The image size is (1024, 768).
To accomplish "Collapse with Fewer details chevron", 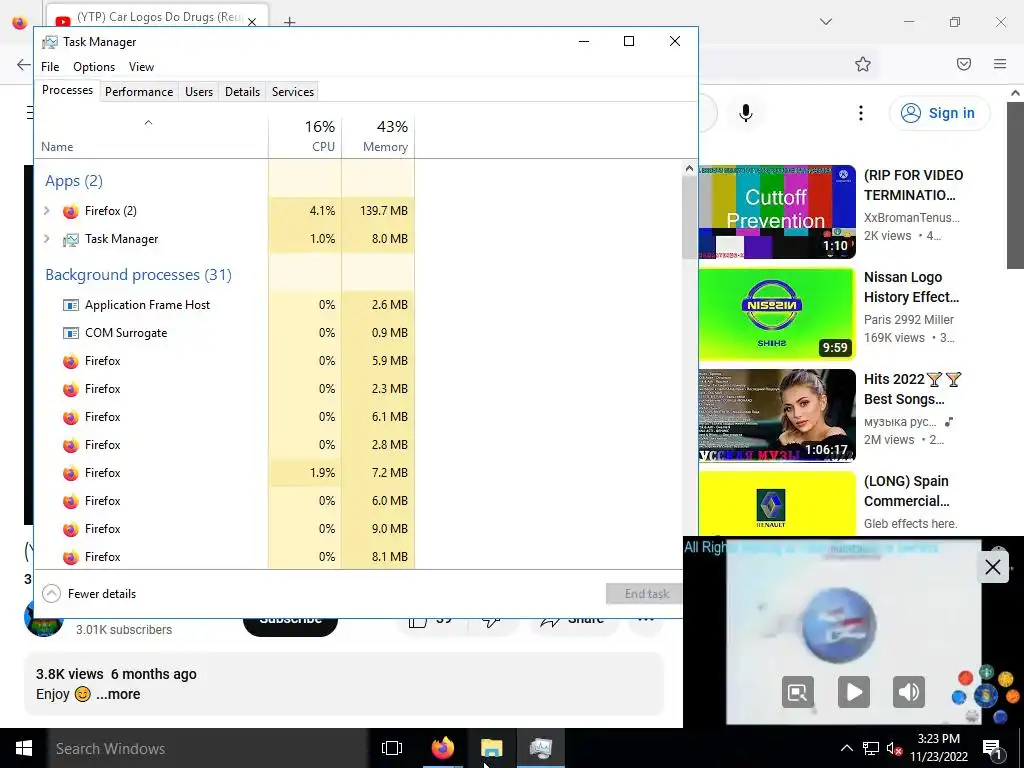I will click(x=52, y=594).
